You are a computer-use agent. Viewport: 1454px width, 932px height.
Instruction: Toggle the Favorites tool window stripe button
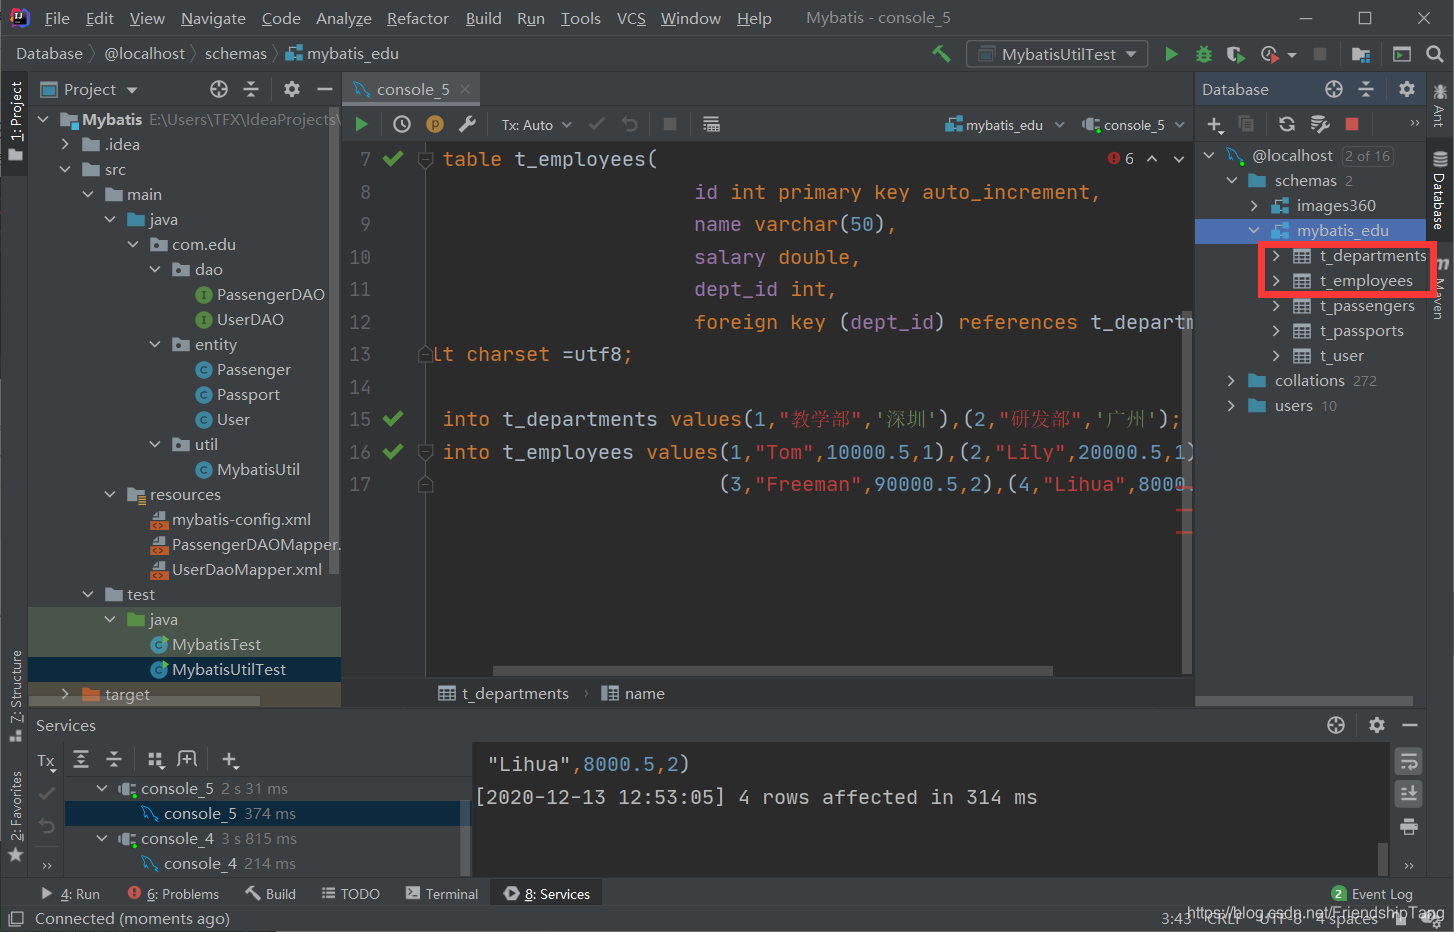(x=15, y=816)
